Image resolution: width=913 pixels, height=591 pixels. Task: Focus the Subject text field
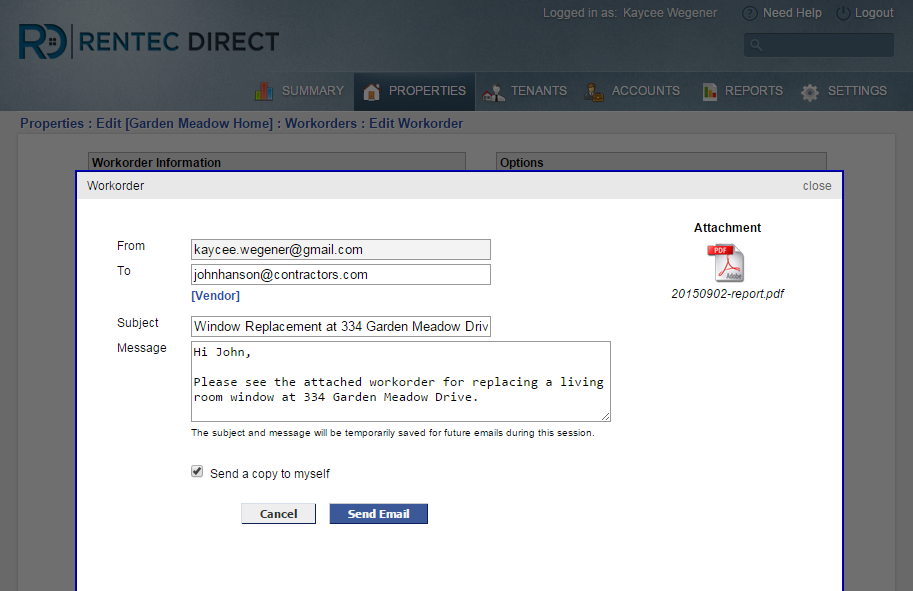click(340, 327)
